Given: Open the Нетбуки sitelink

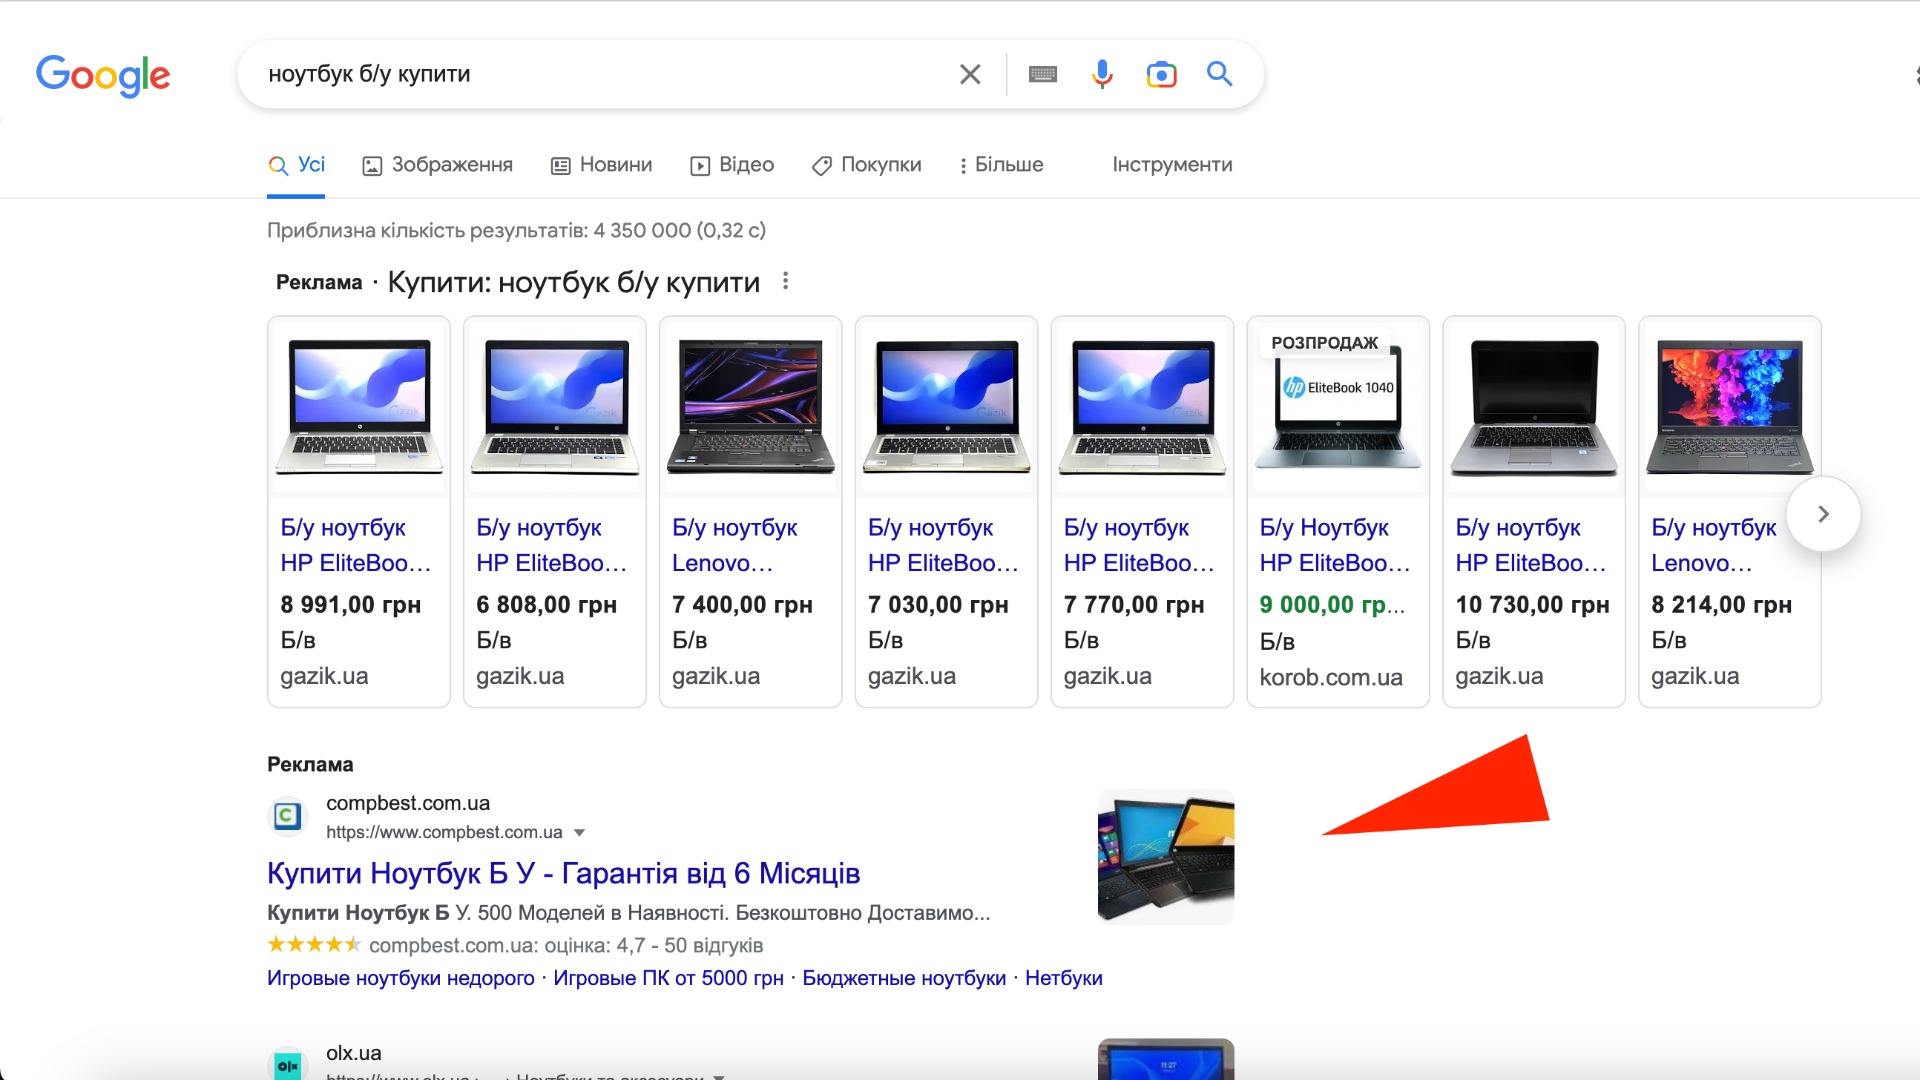Looking at the screenshot, I should point(1064,978).
